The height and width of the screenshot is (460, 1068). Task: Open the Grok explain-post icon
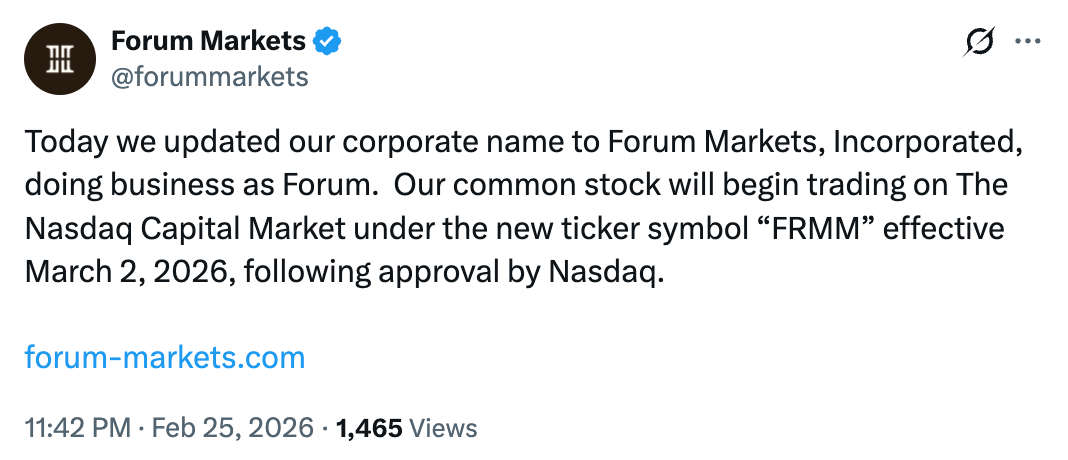coord(979,41)
